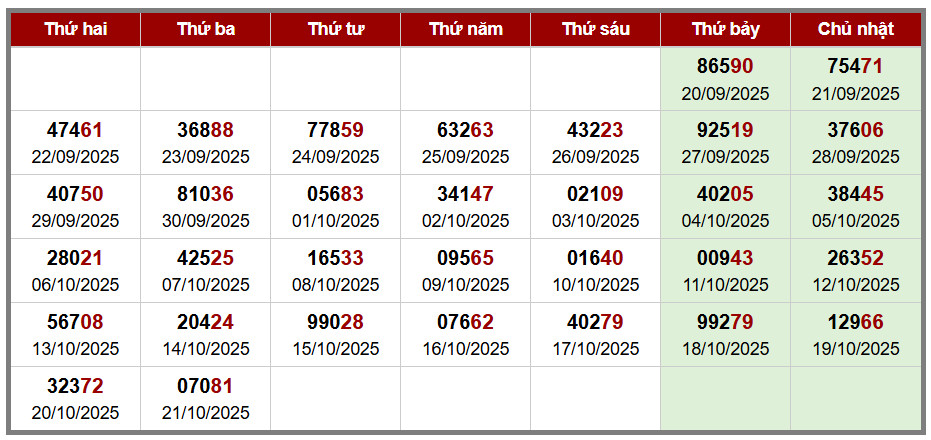Select the Thứ sáu column header

click(x=595, y=29)
